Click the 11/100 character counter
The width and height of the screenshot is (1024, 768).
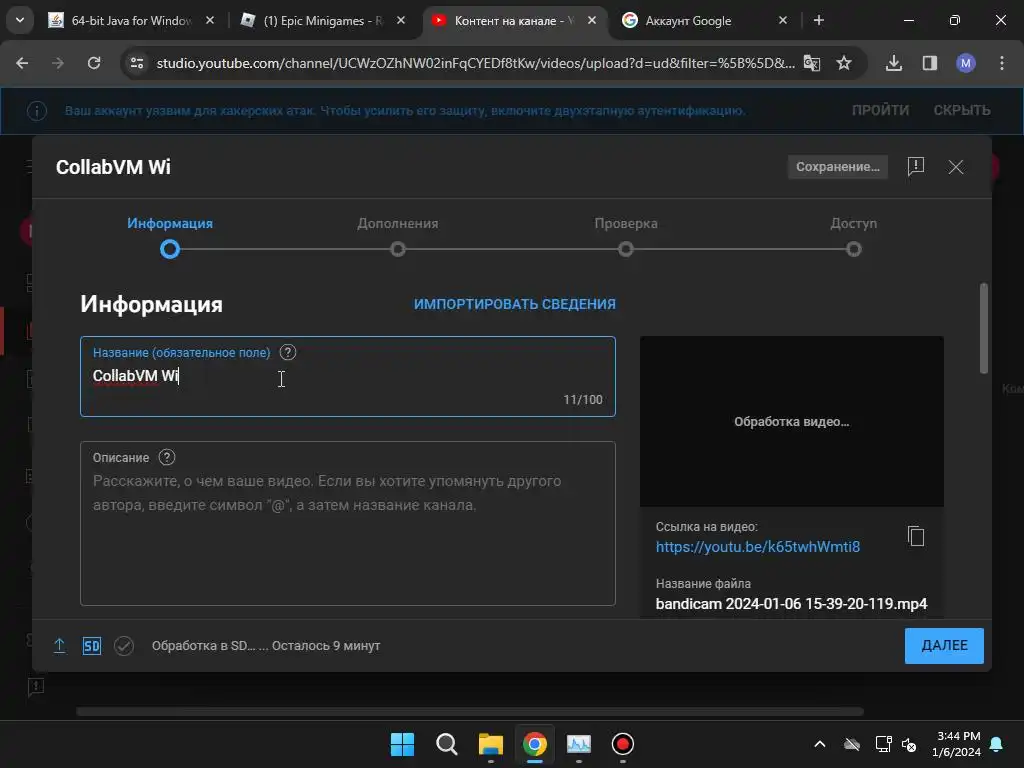583,400
